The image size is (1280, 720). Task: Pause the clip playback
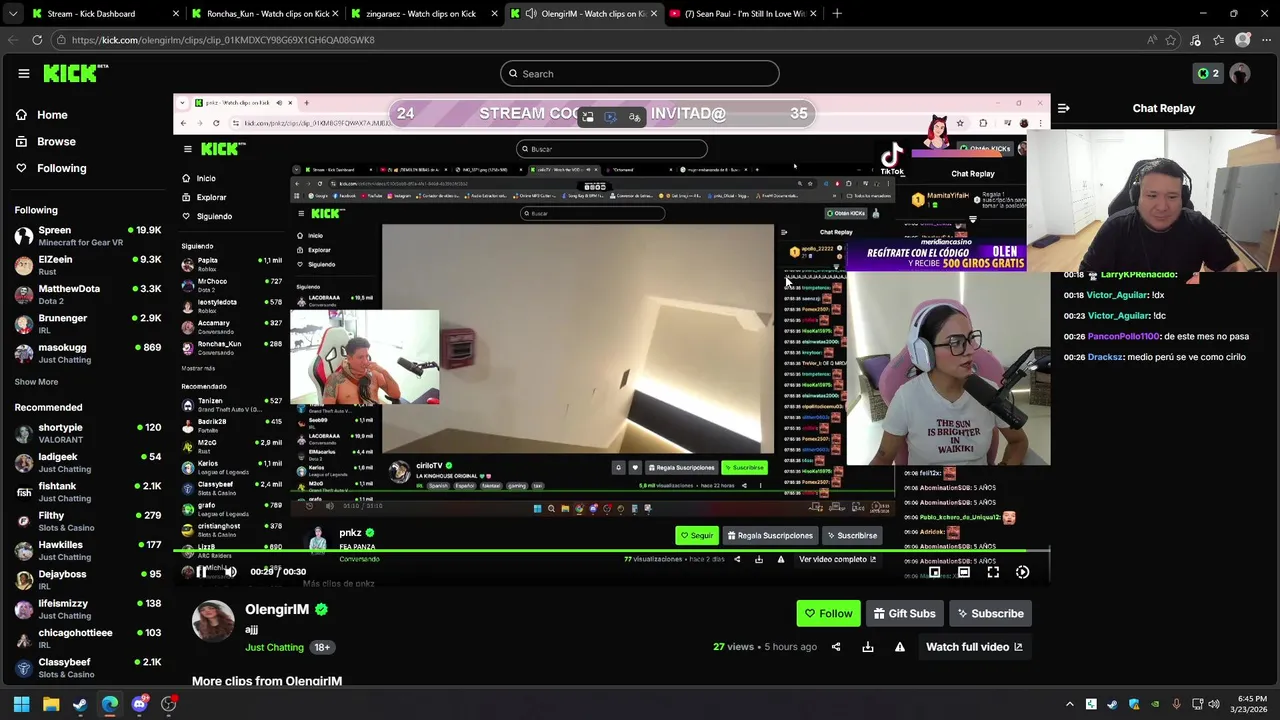coord(201,572)
